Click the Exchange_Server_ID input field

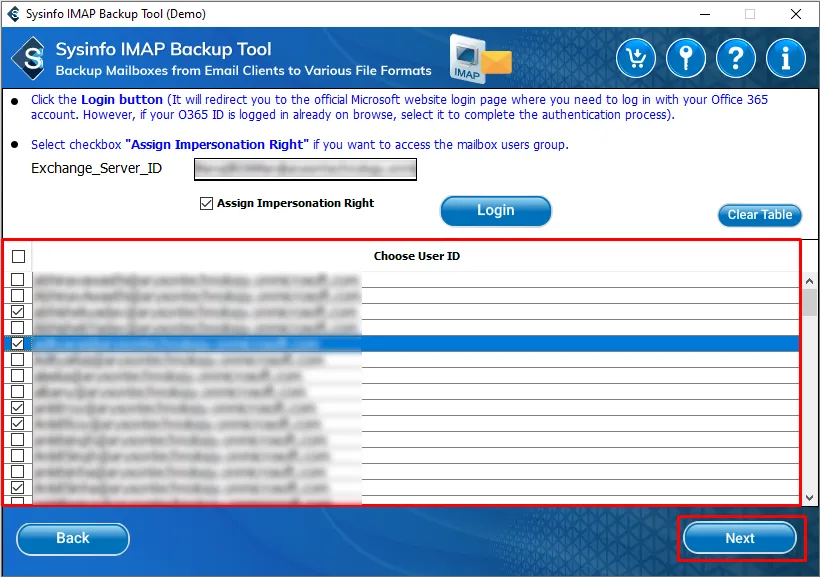(305, 169)
